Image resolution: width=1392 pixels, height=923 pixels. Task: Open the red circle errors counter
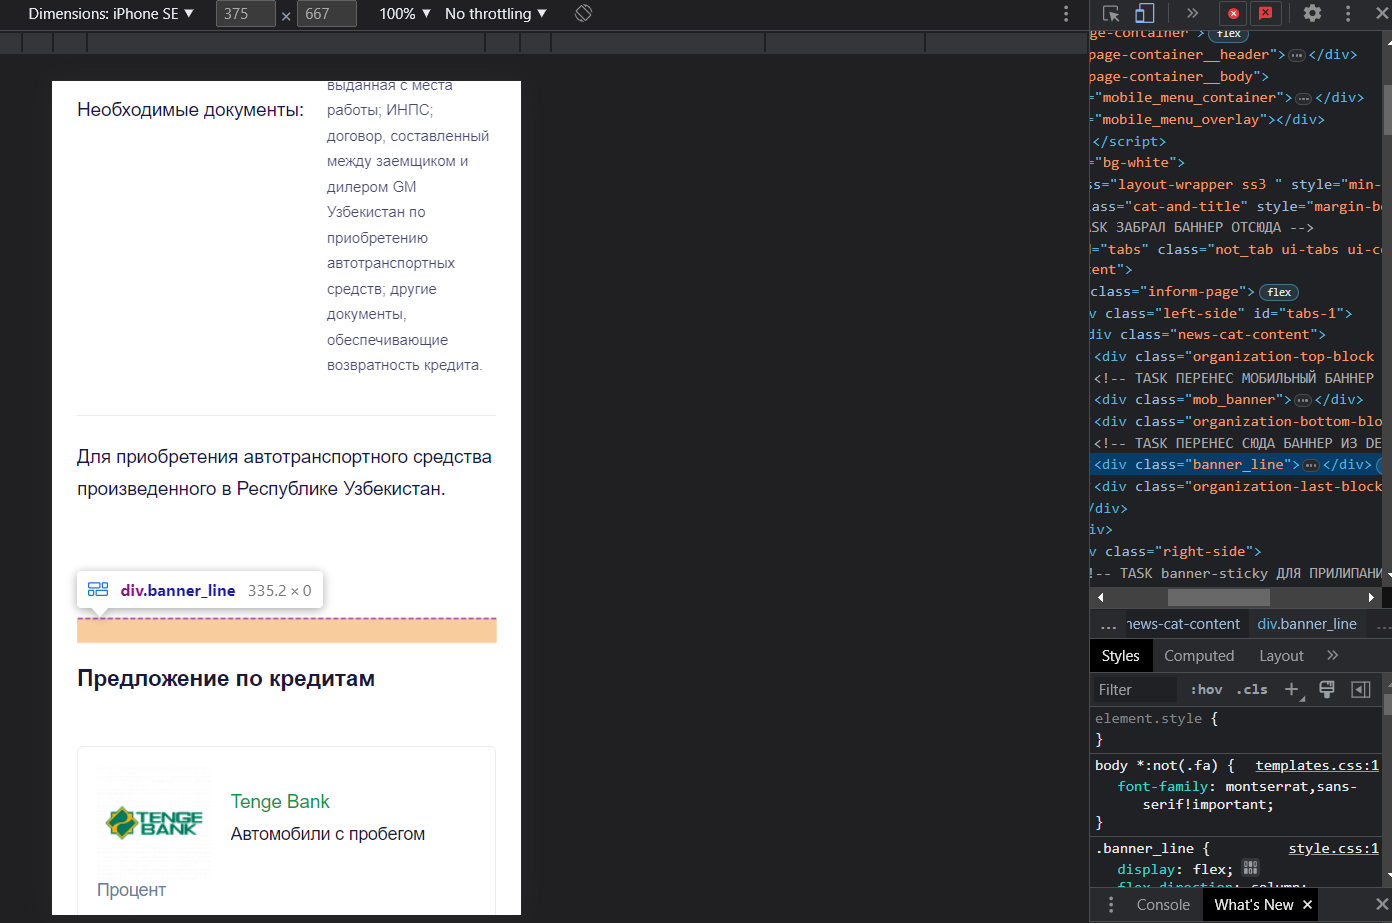(1233, 13)
